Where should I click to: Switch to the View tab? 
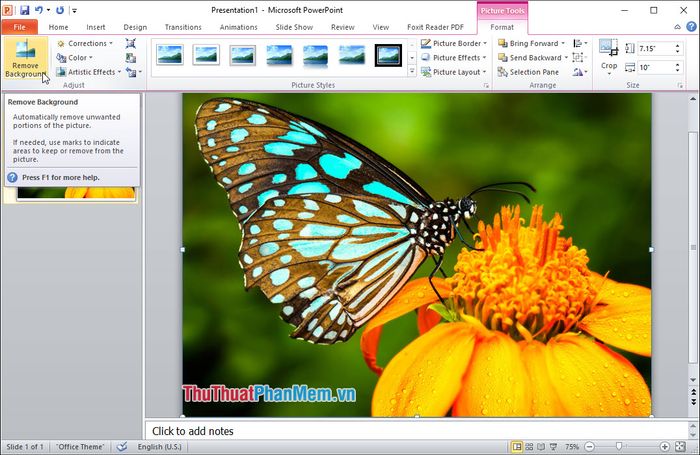point(381,27)
